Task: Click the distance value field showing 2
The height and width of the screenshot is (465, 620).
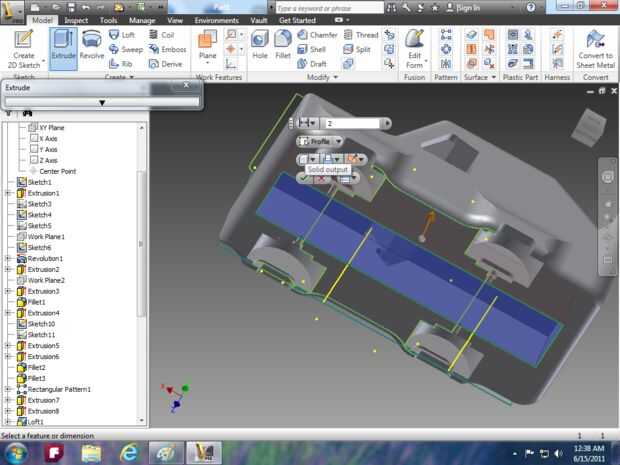Action: tap(352, 124)
